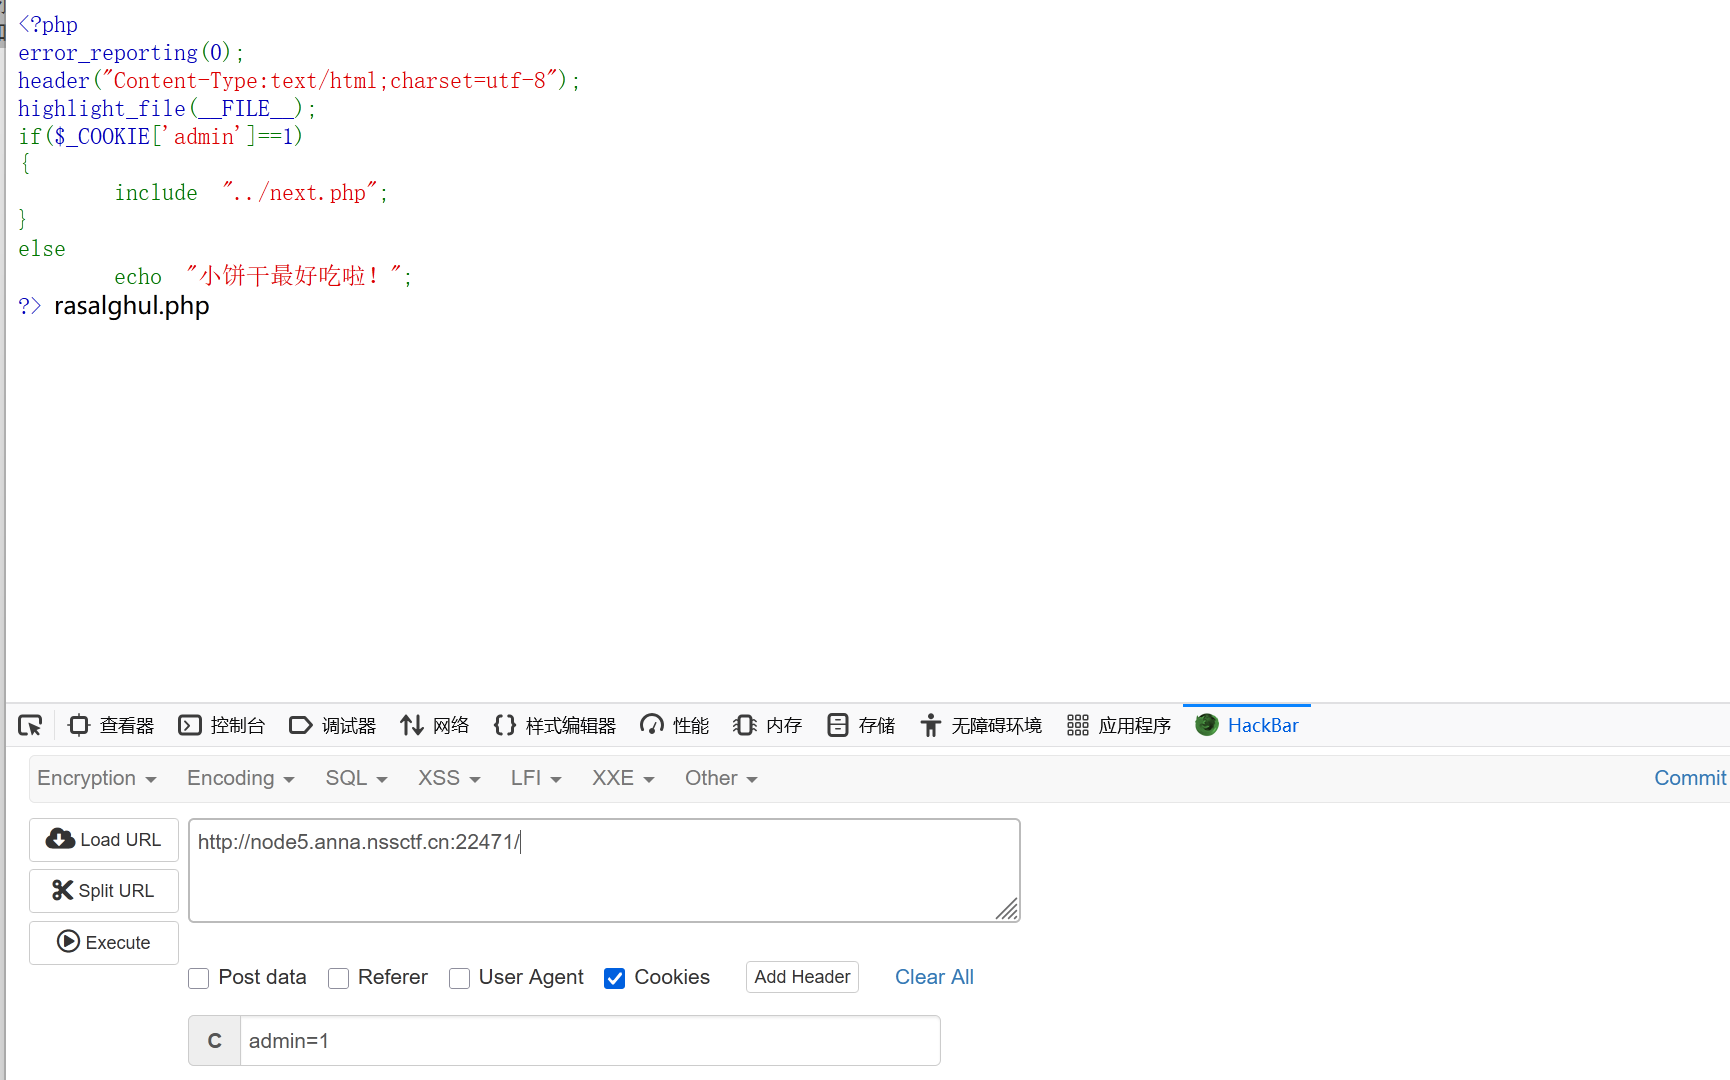This screenshot has height=1080, width=1730.
Task: Click the Clear All link
Action: click(x=933, y=977)
